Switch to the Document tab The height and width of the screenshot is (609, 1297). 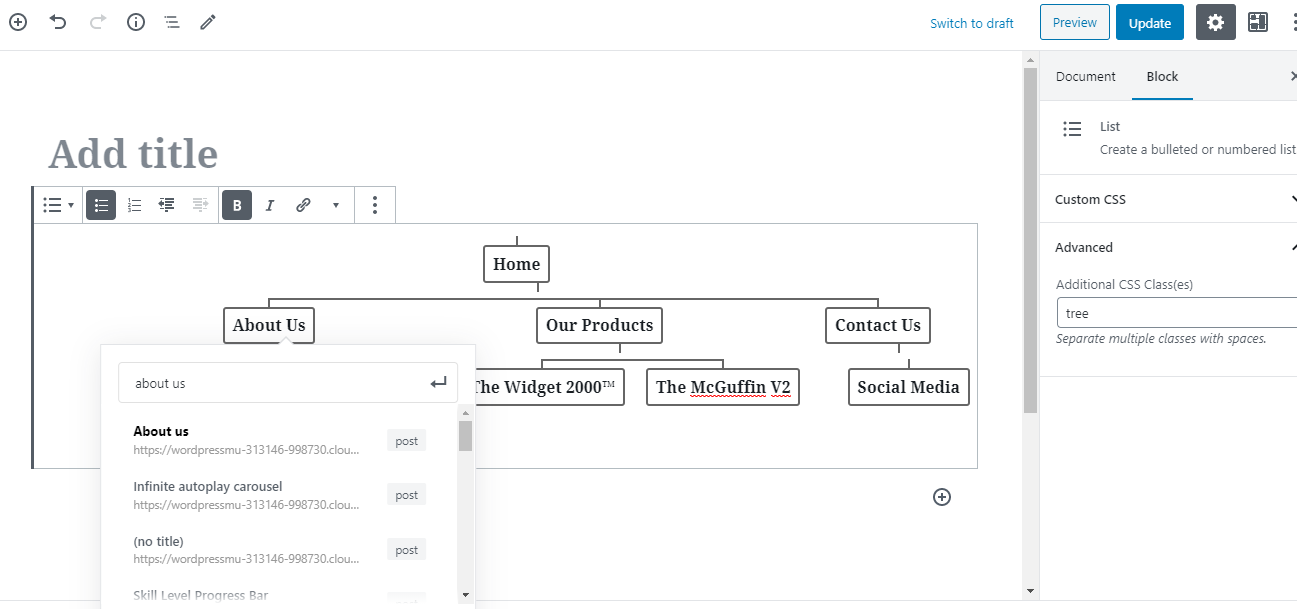point(1085,77)
